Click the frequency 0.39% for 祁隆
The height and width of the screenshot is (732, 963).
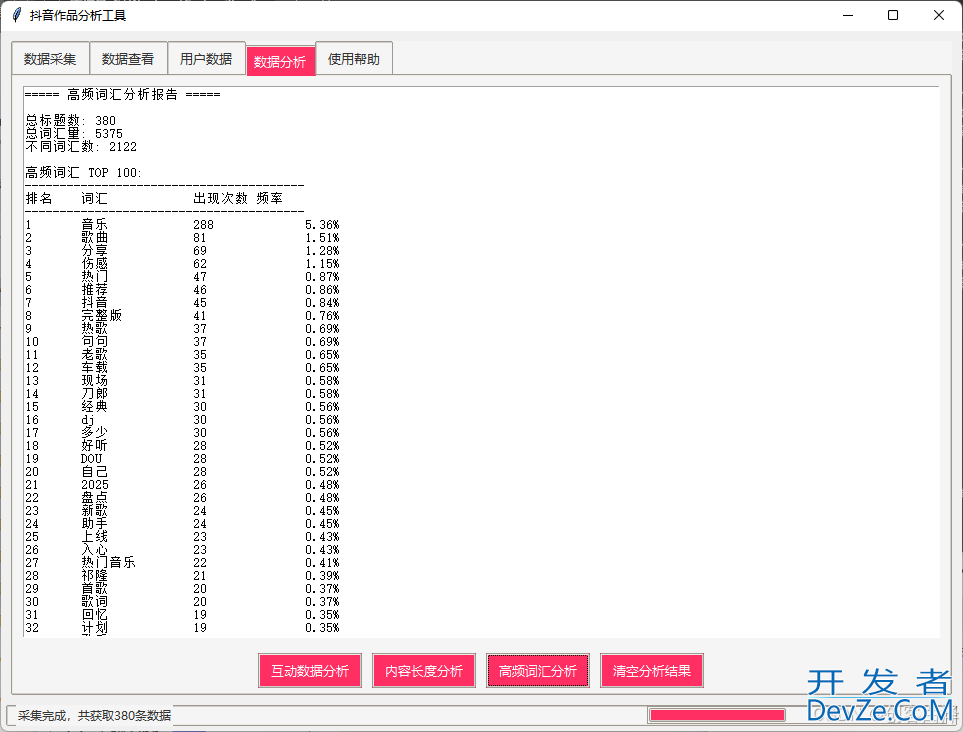pos(322,575)
